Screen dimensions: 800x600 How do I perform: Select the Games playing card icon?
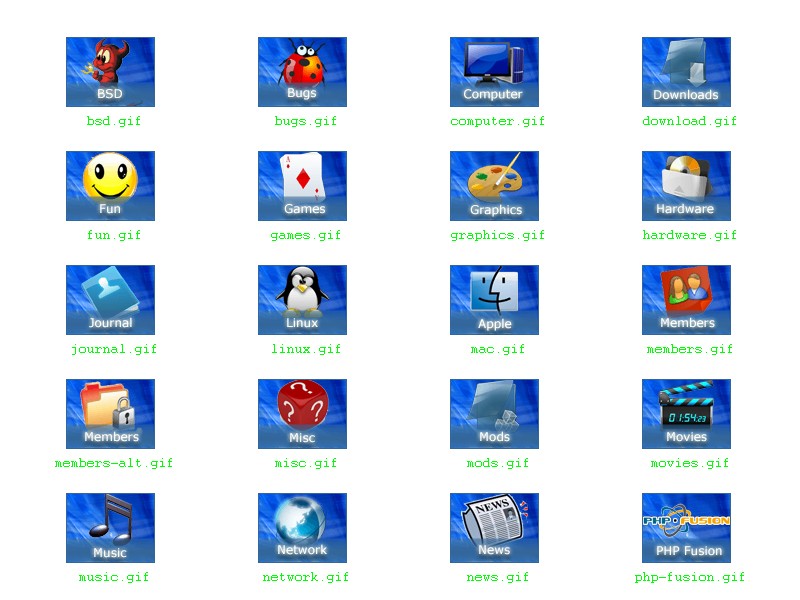pos(302,186)
